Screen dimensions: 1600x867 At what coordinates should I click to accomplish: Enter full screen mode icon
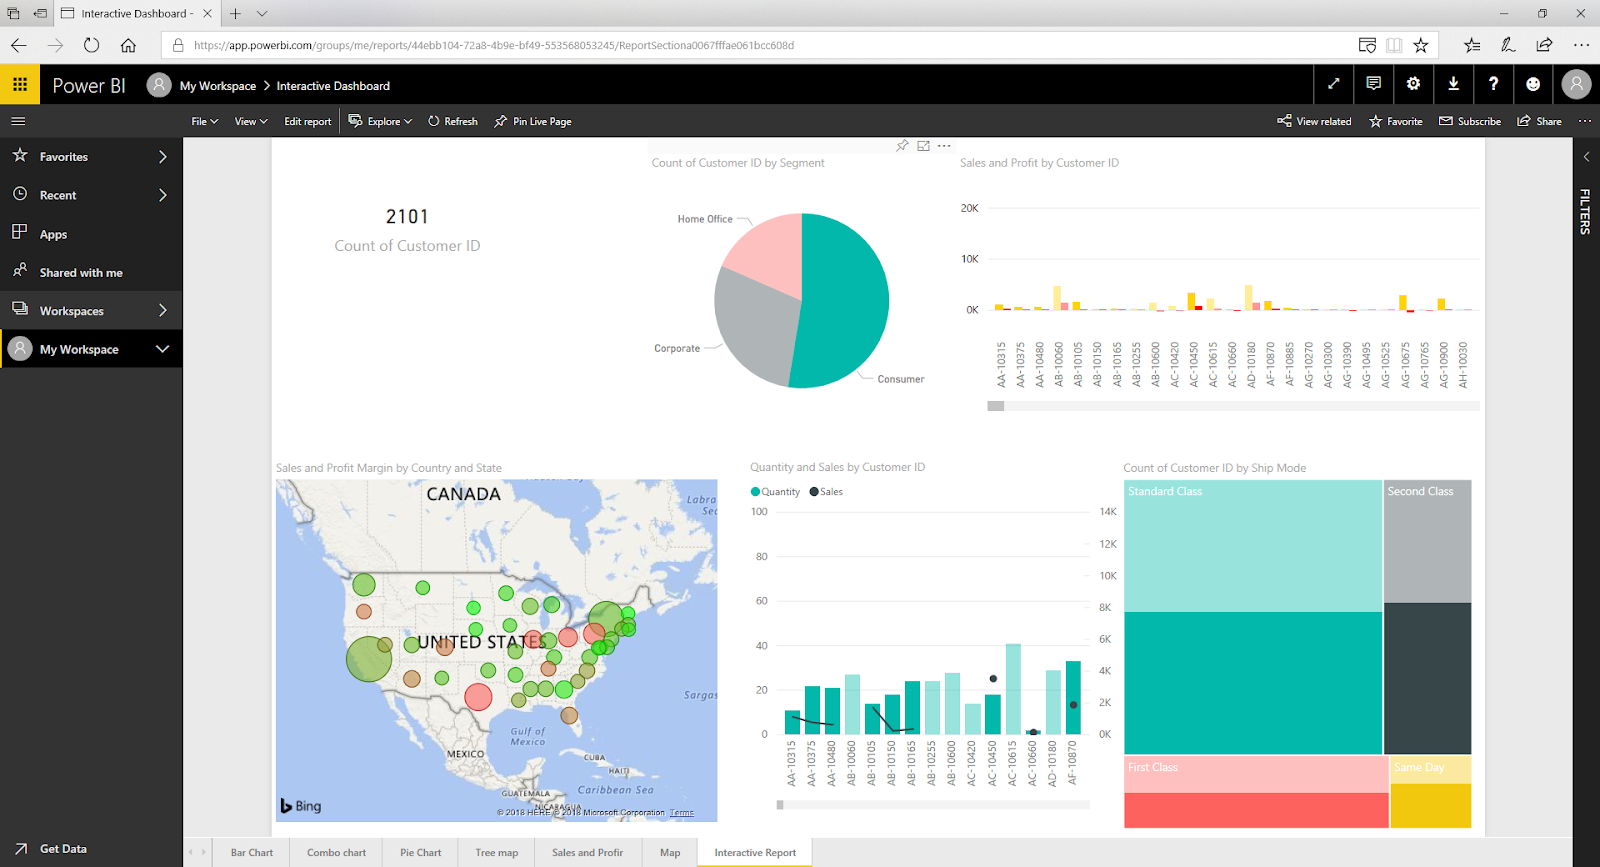pyautogui.click(x=1333, y=84)
